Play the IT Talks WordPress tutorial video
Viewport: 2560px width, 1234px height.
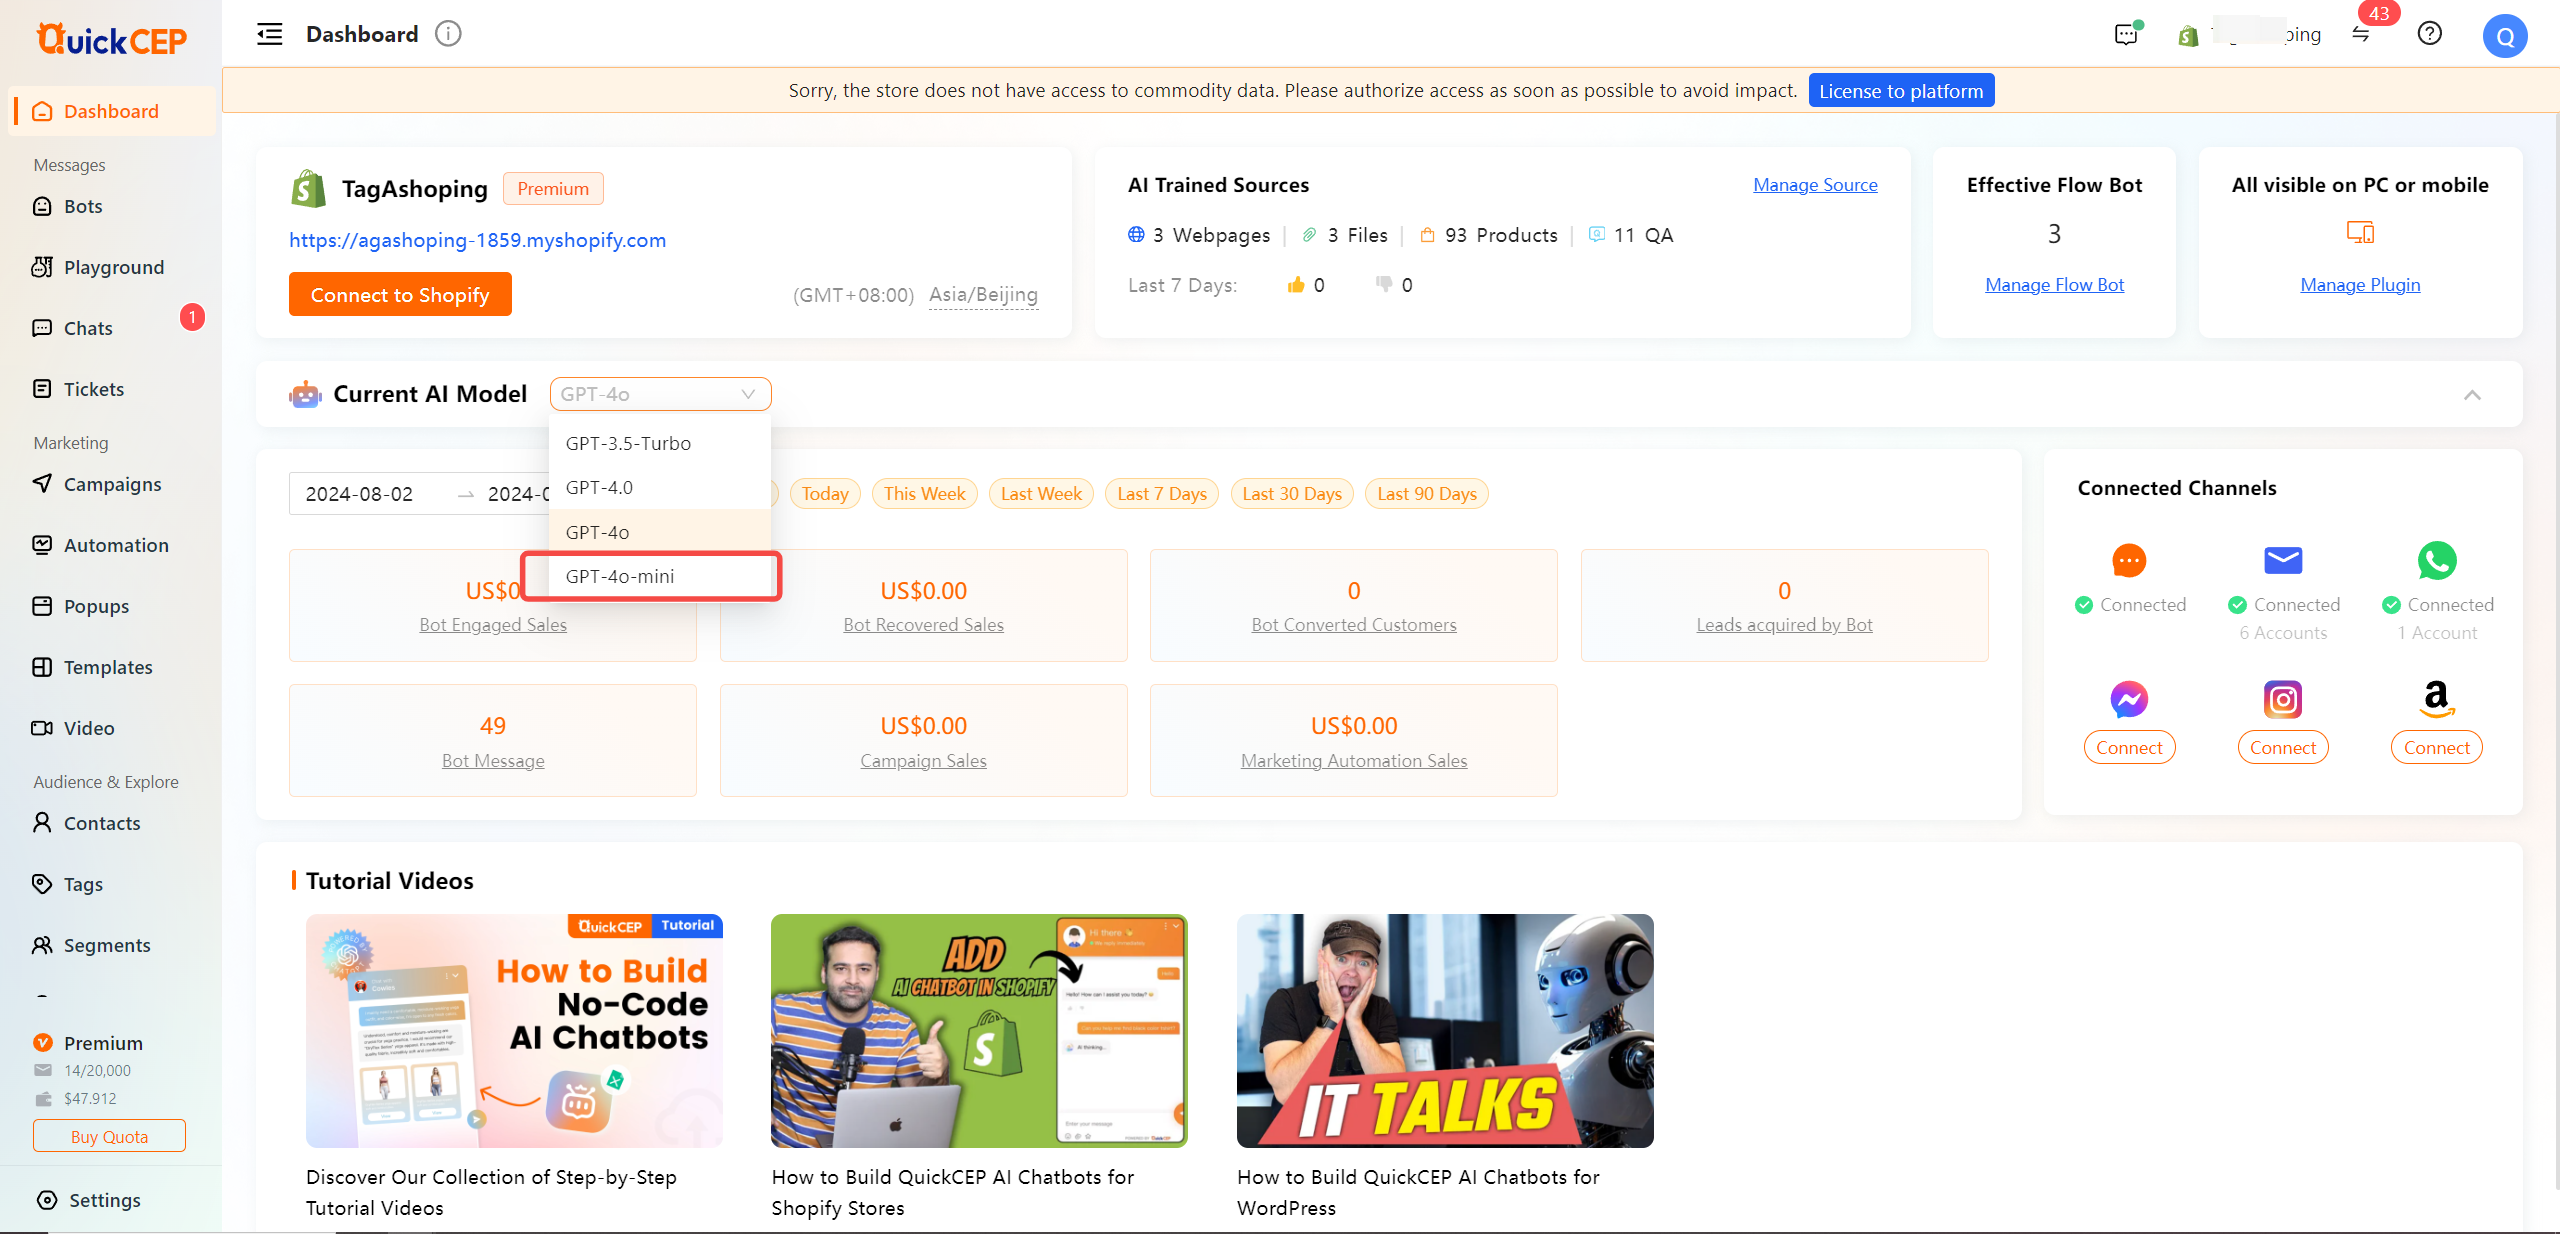click(x=1445, y=1030)
